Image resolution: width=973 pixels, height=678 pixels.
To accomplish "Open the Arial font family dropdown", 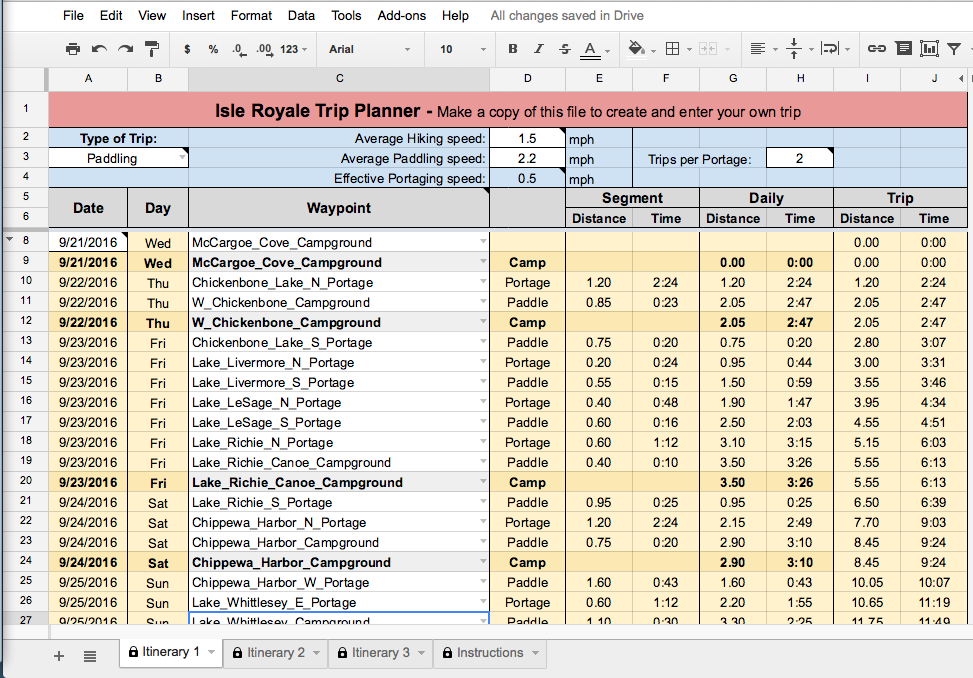I will tap(370, 49).
